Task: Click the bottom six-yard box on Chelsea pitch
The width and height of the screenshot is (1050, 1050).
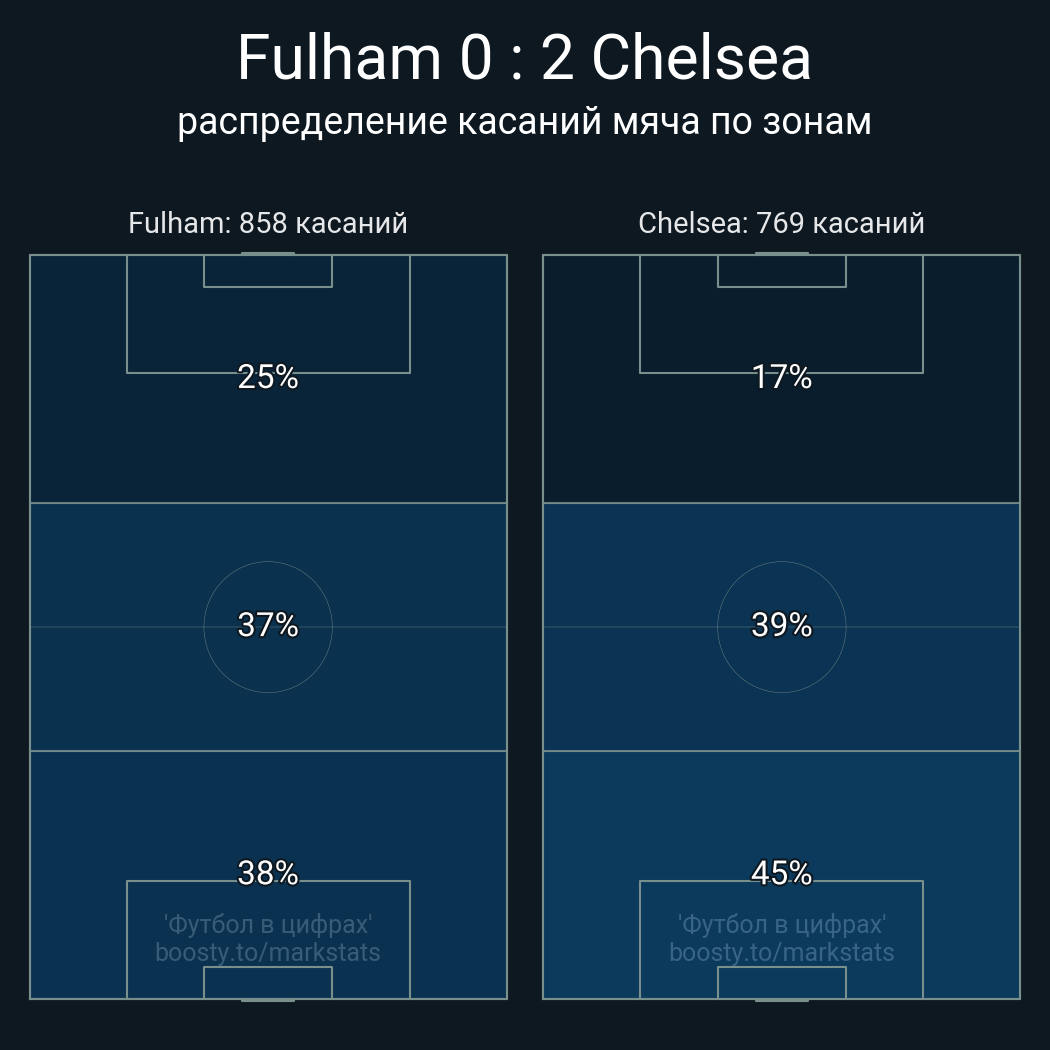Action: click(x=781, y=982)
